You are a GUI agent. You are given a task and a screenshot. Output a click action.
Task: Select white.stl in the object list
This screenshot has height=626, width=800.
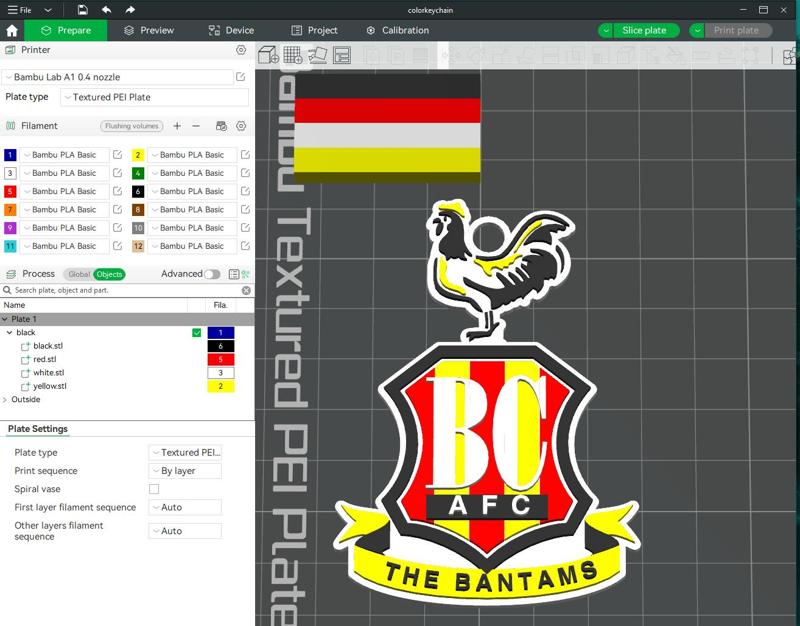tap(48, 372)
